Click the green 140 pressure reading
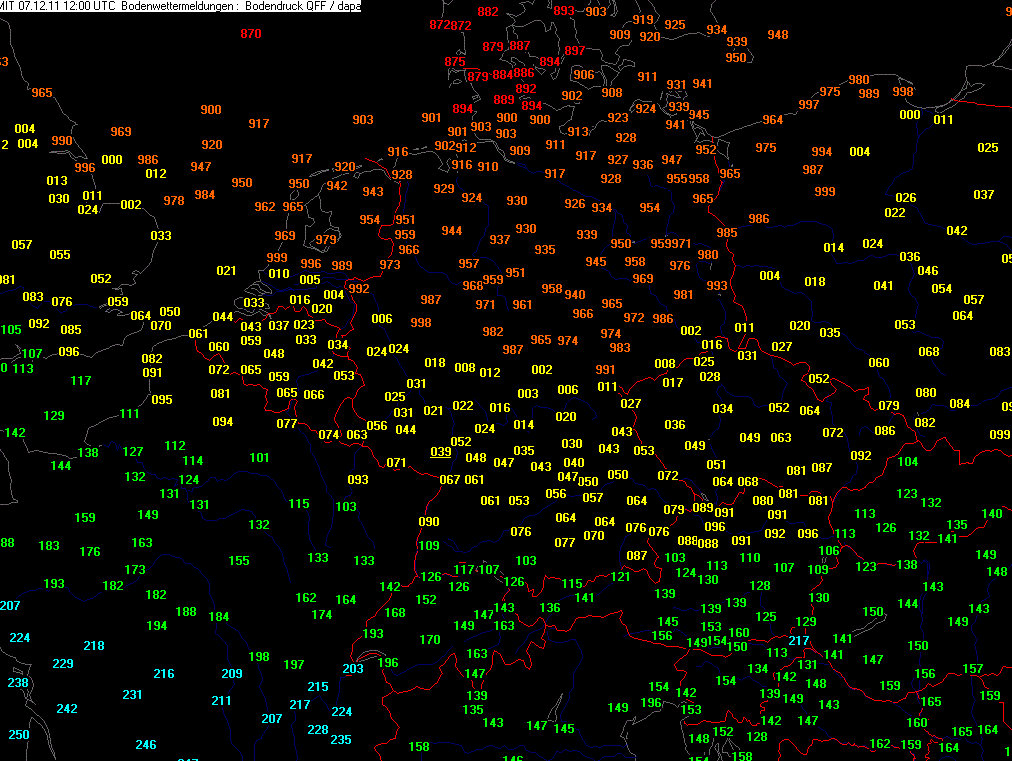The width and height of the screenshot is (1012, 761). click(x=992, y=514)
